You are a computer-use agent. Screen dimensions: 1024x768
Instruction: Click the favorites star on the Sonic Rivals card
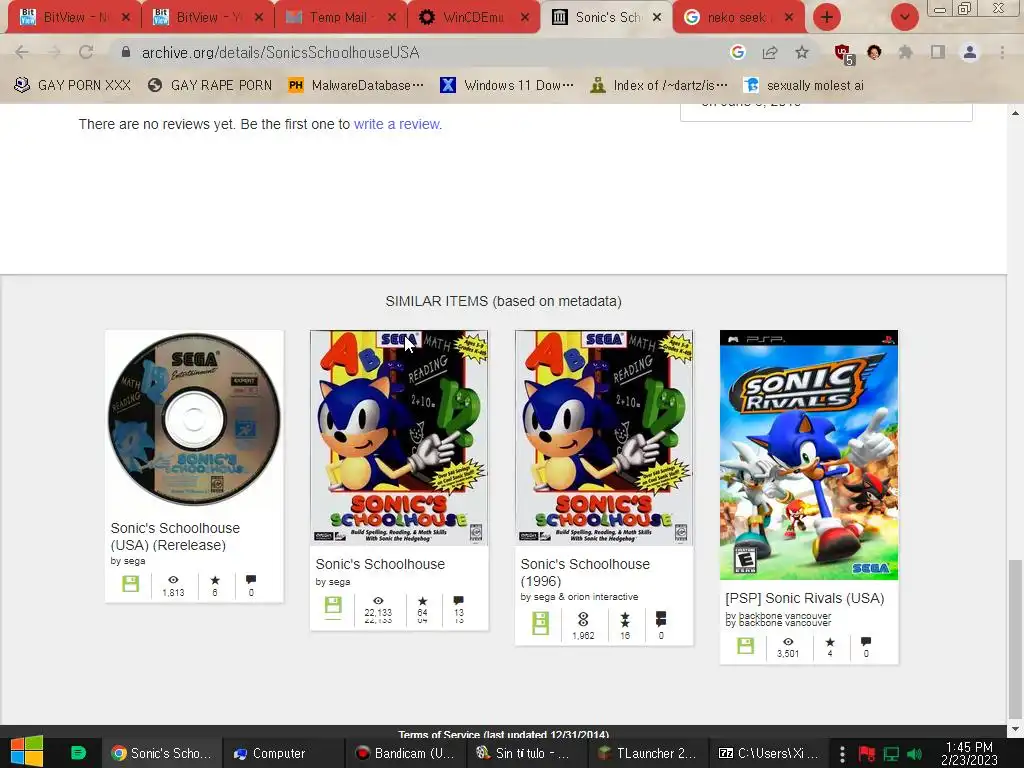pos(830,642)
